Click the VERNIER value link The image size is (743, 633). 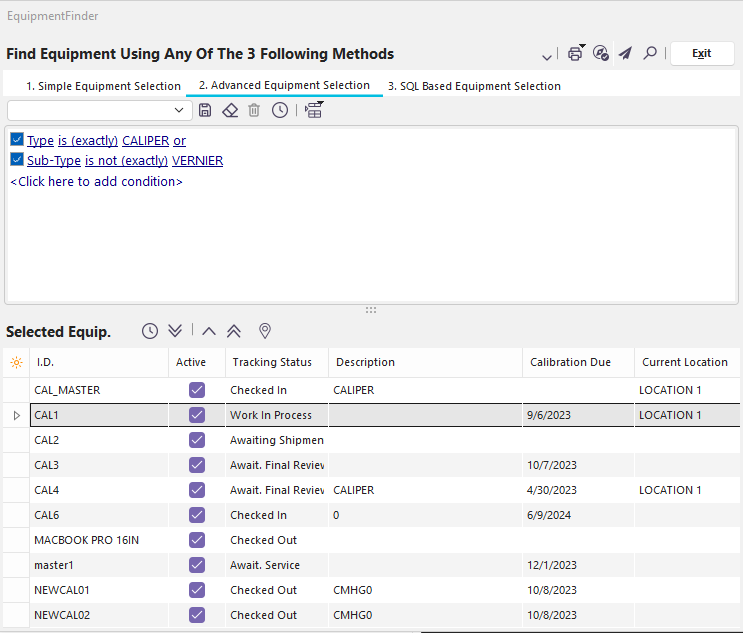coord(197,161)
